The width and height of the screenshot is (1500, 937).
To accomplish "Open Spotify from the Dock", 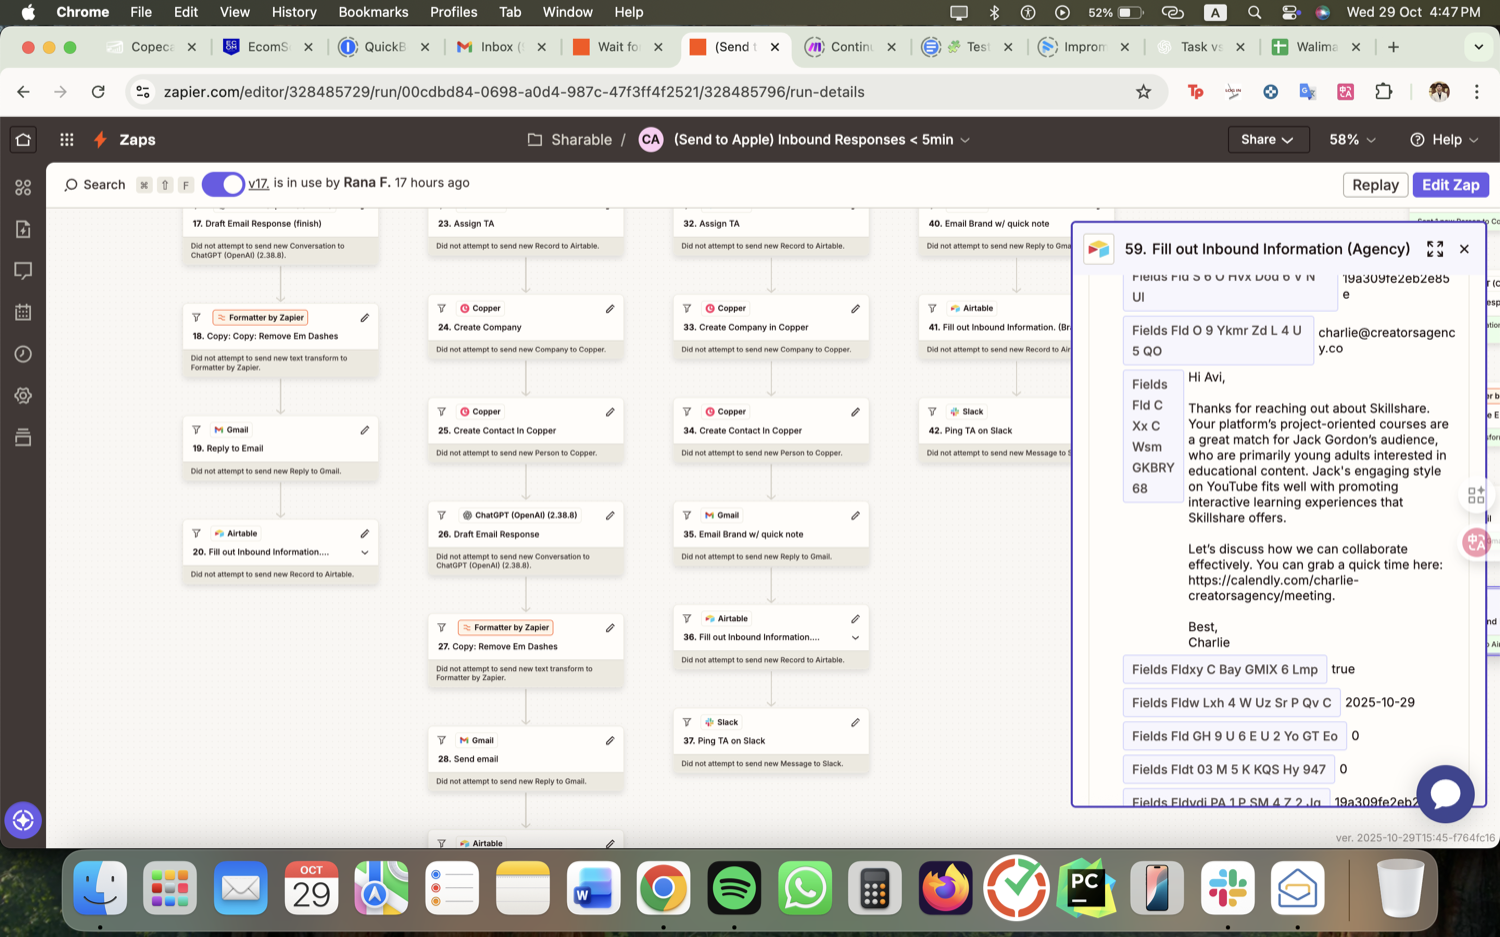I will 734,888.
